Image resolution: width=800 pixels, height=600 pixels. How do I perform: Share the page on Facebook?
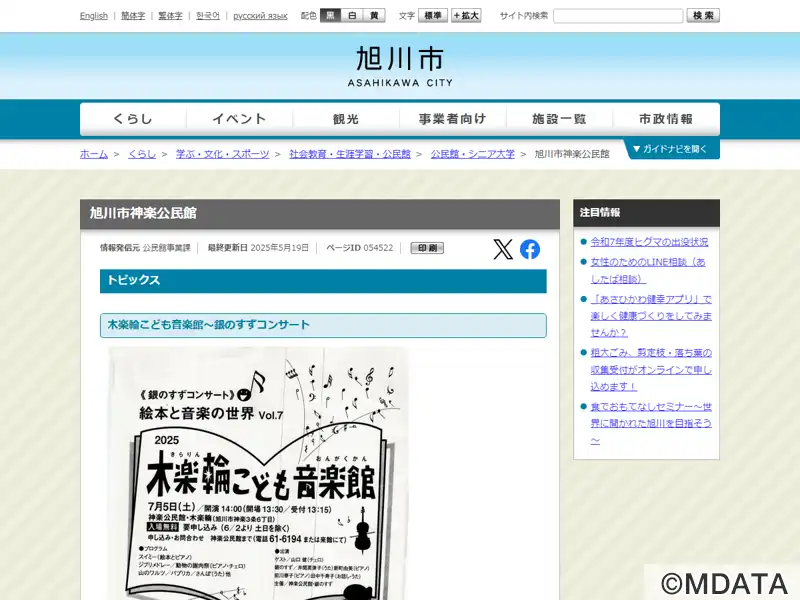[x=530, y=249]
